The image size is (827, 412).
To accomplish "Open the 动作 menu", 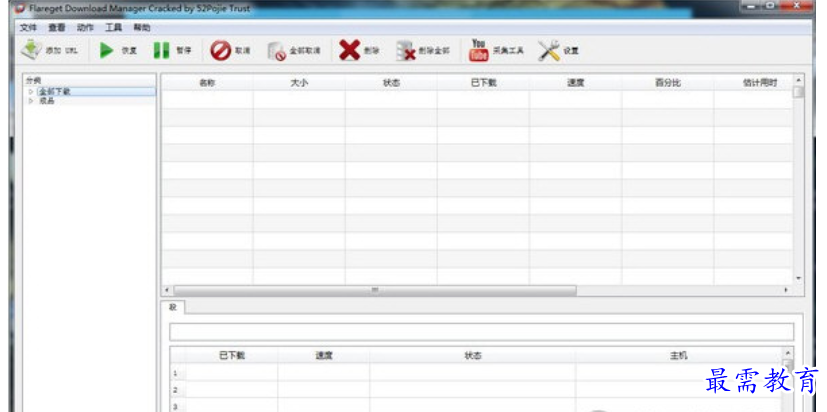I will coord(85,27).
